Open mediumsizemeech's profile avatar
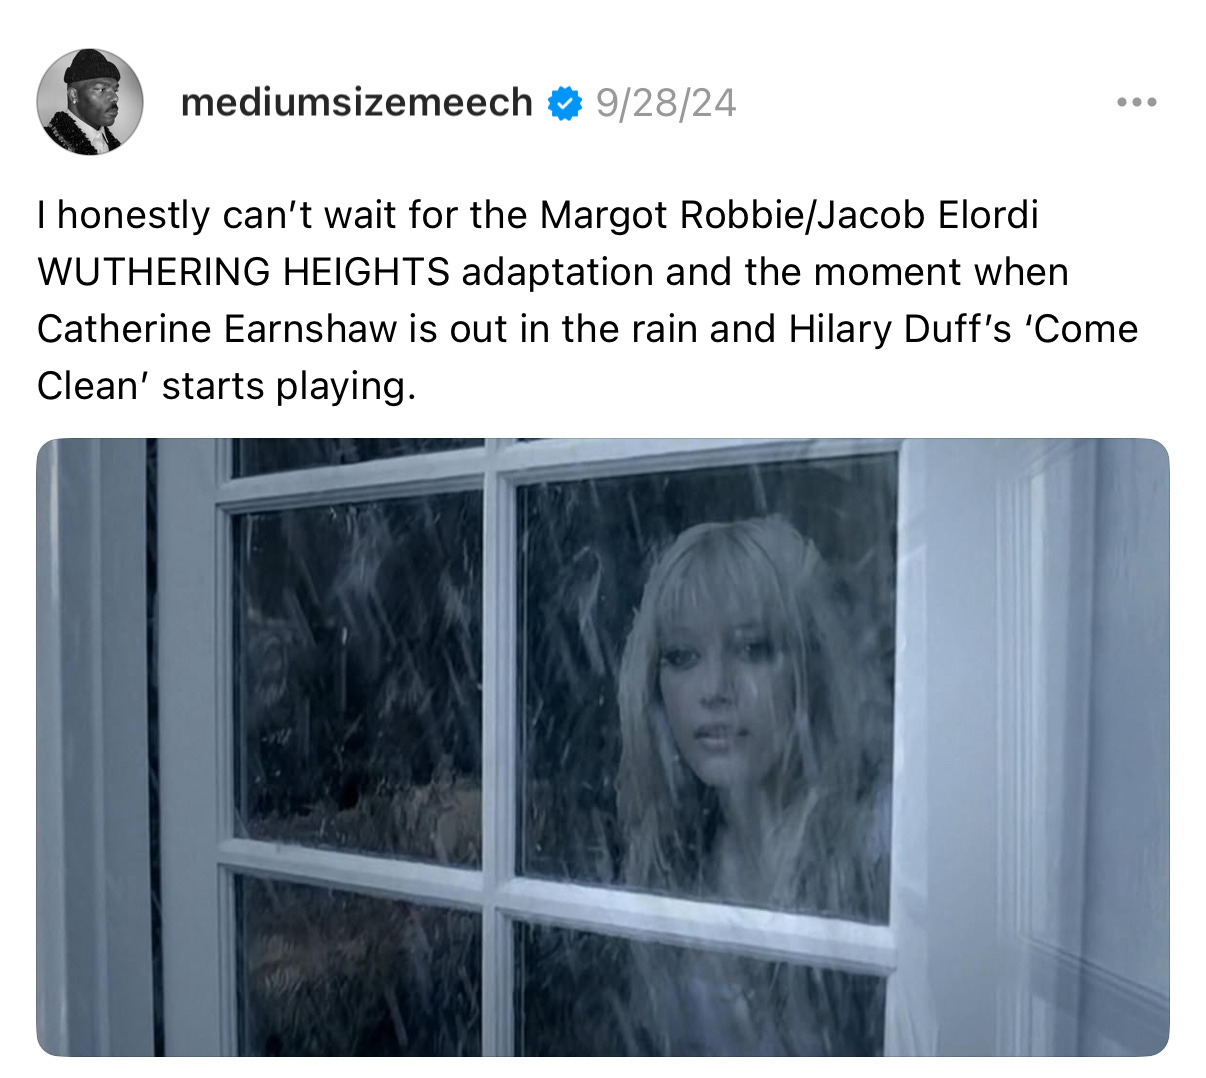Screen dimensions: 1206x1078 [90, 102]
